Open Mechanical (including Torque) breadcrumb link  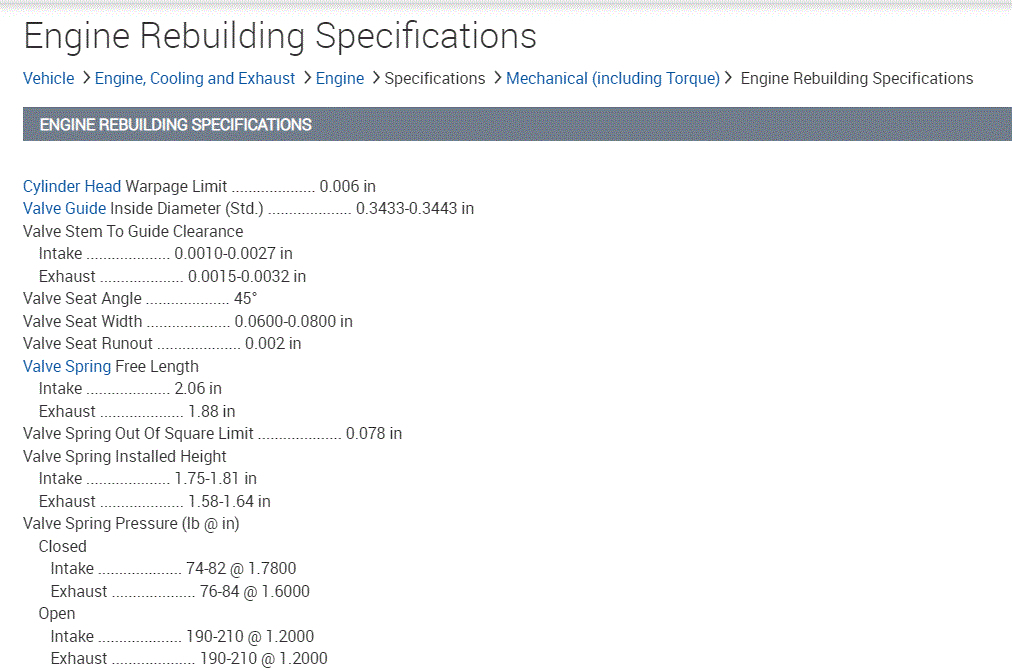coord(613,78)
